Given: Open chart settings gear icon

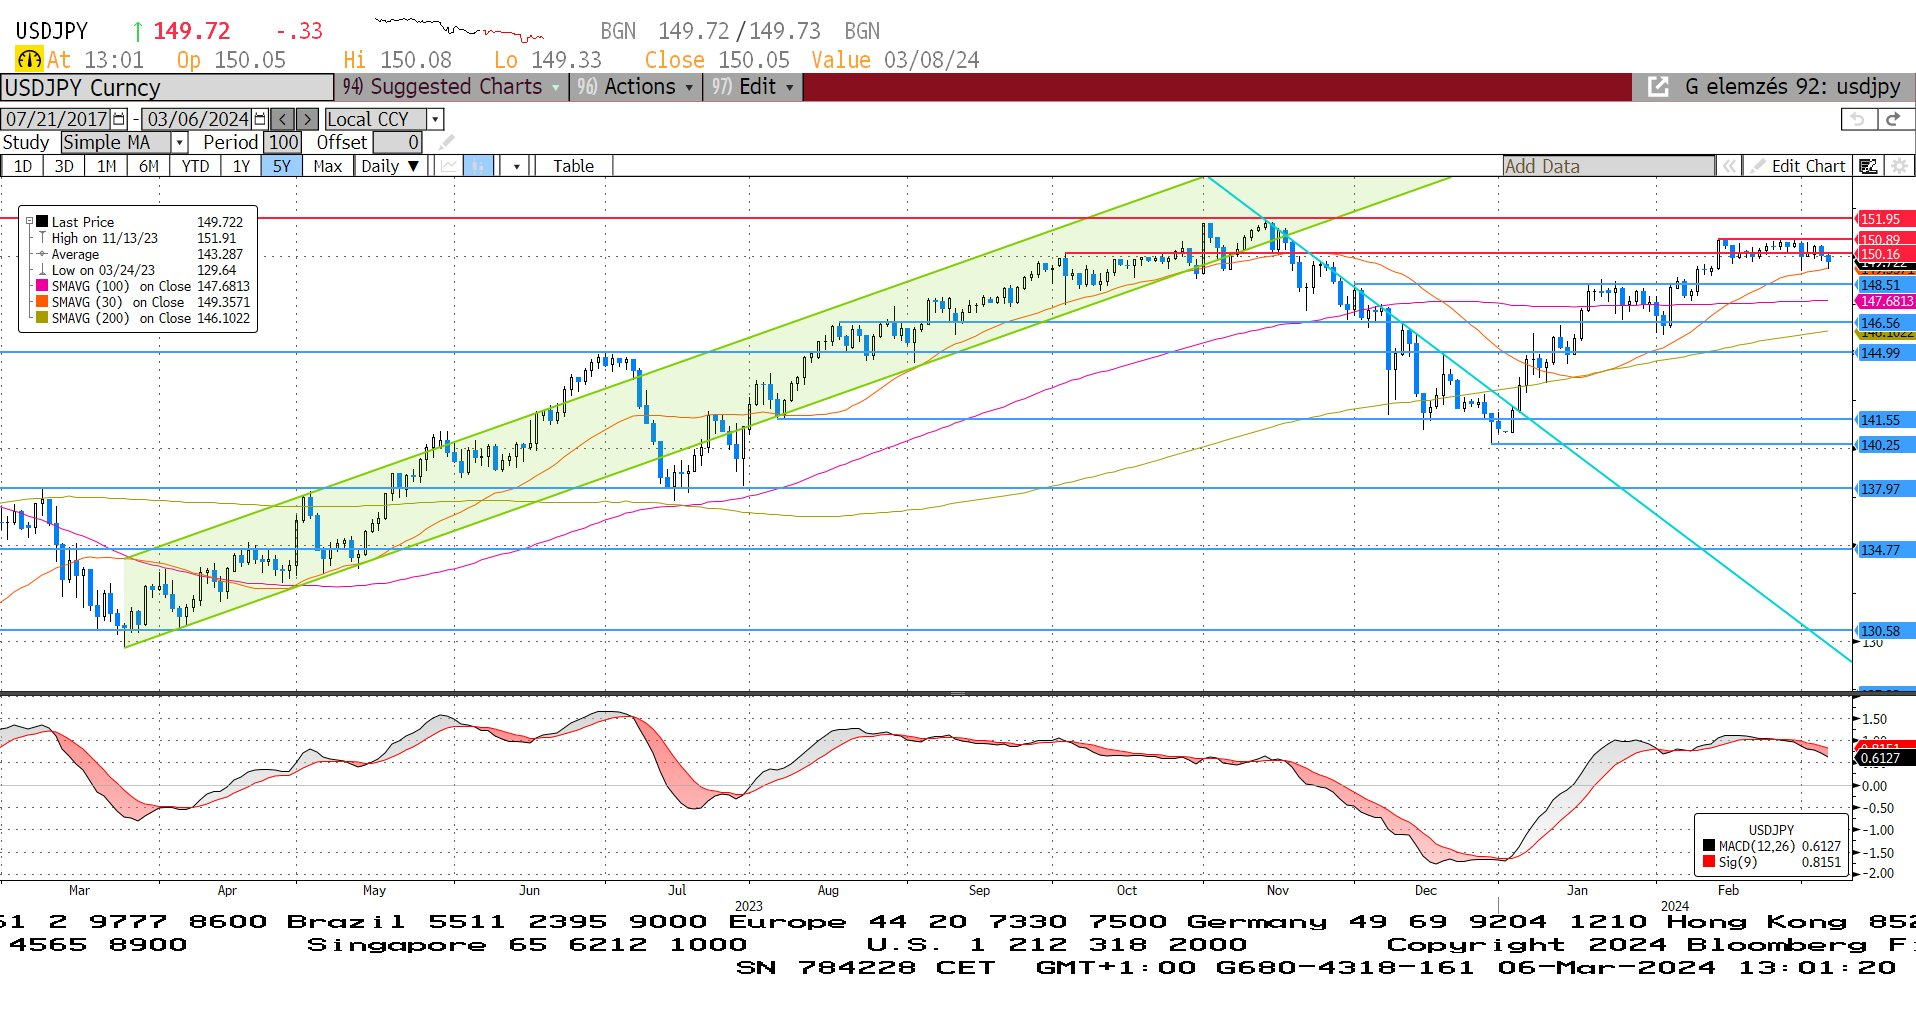Looking at the screenshot, I should [x=1898, y=166].
